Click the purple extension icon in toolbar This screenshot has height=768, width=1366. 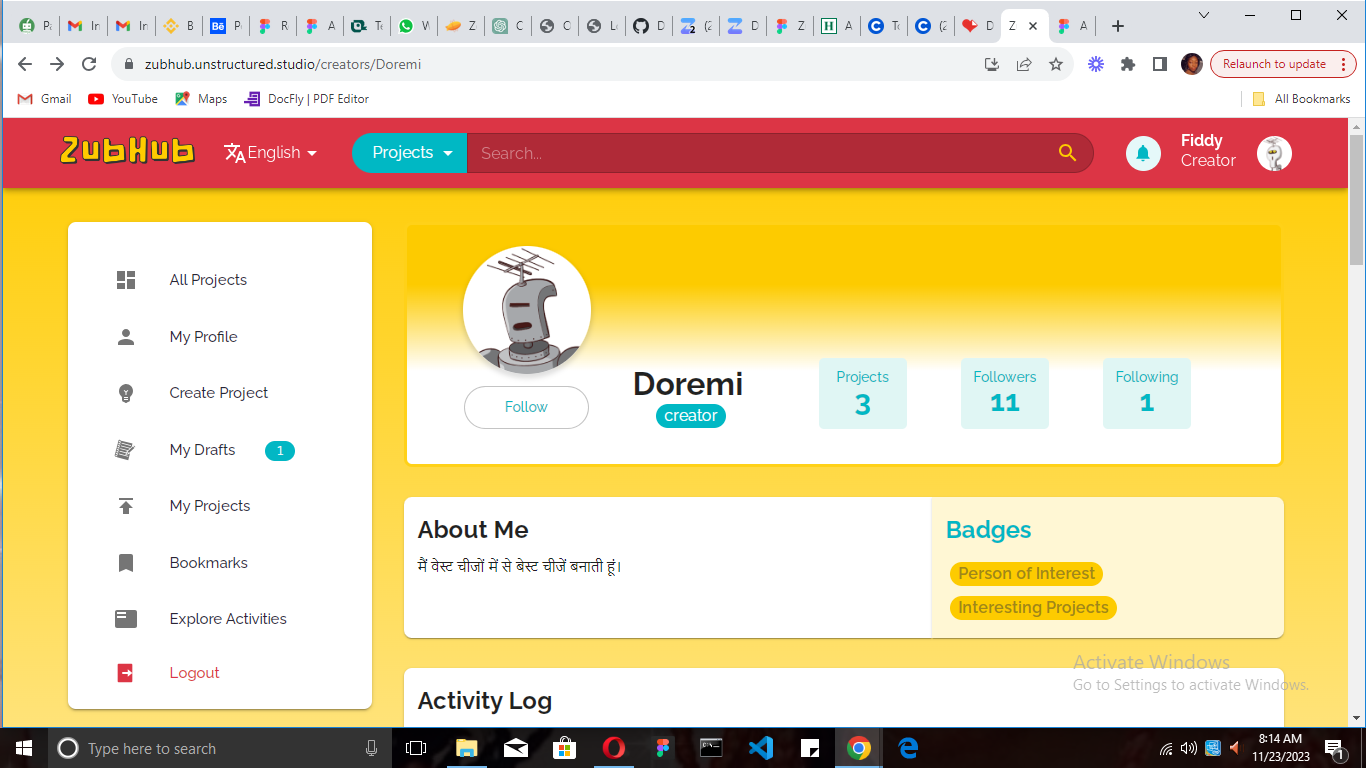pos(1096,64)
